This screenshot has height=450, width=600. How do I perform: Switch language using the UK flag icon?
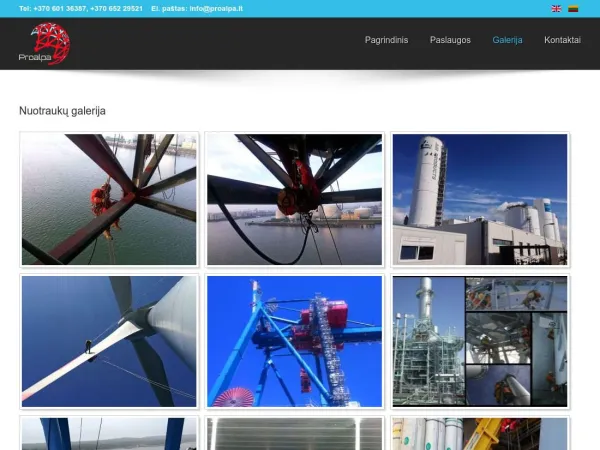(x=556, y=8)
